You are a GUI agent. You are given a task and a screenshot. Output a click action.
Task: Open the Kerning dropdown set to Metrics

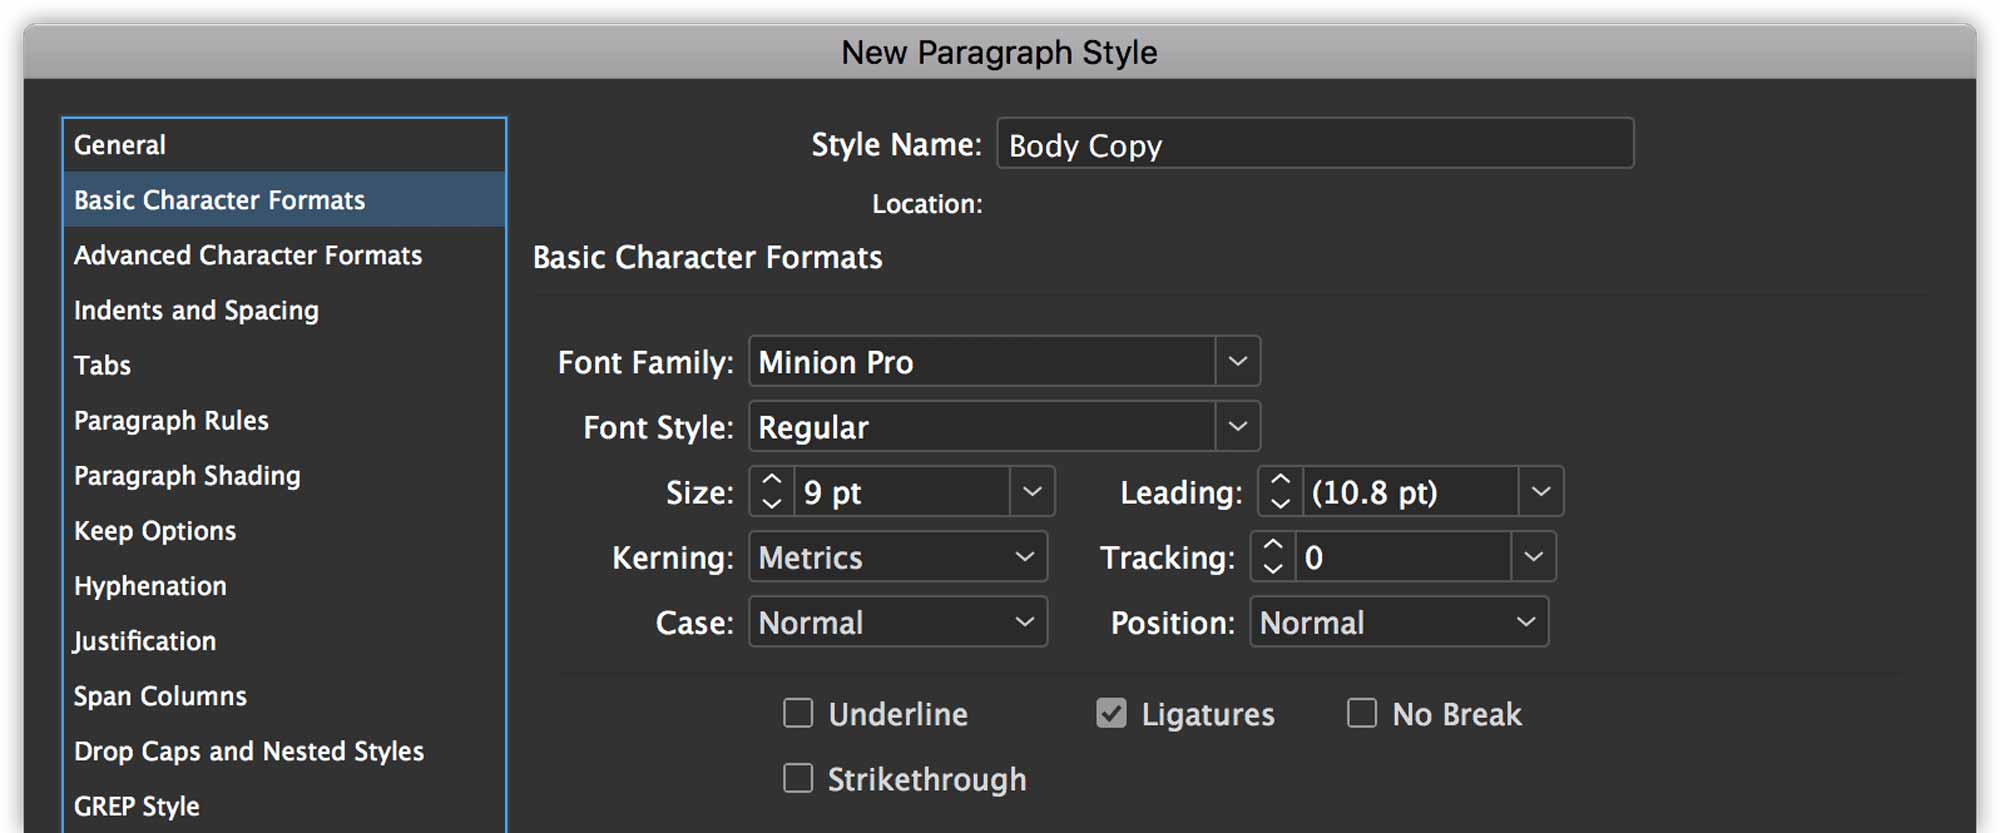click(897, 557)
